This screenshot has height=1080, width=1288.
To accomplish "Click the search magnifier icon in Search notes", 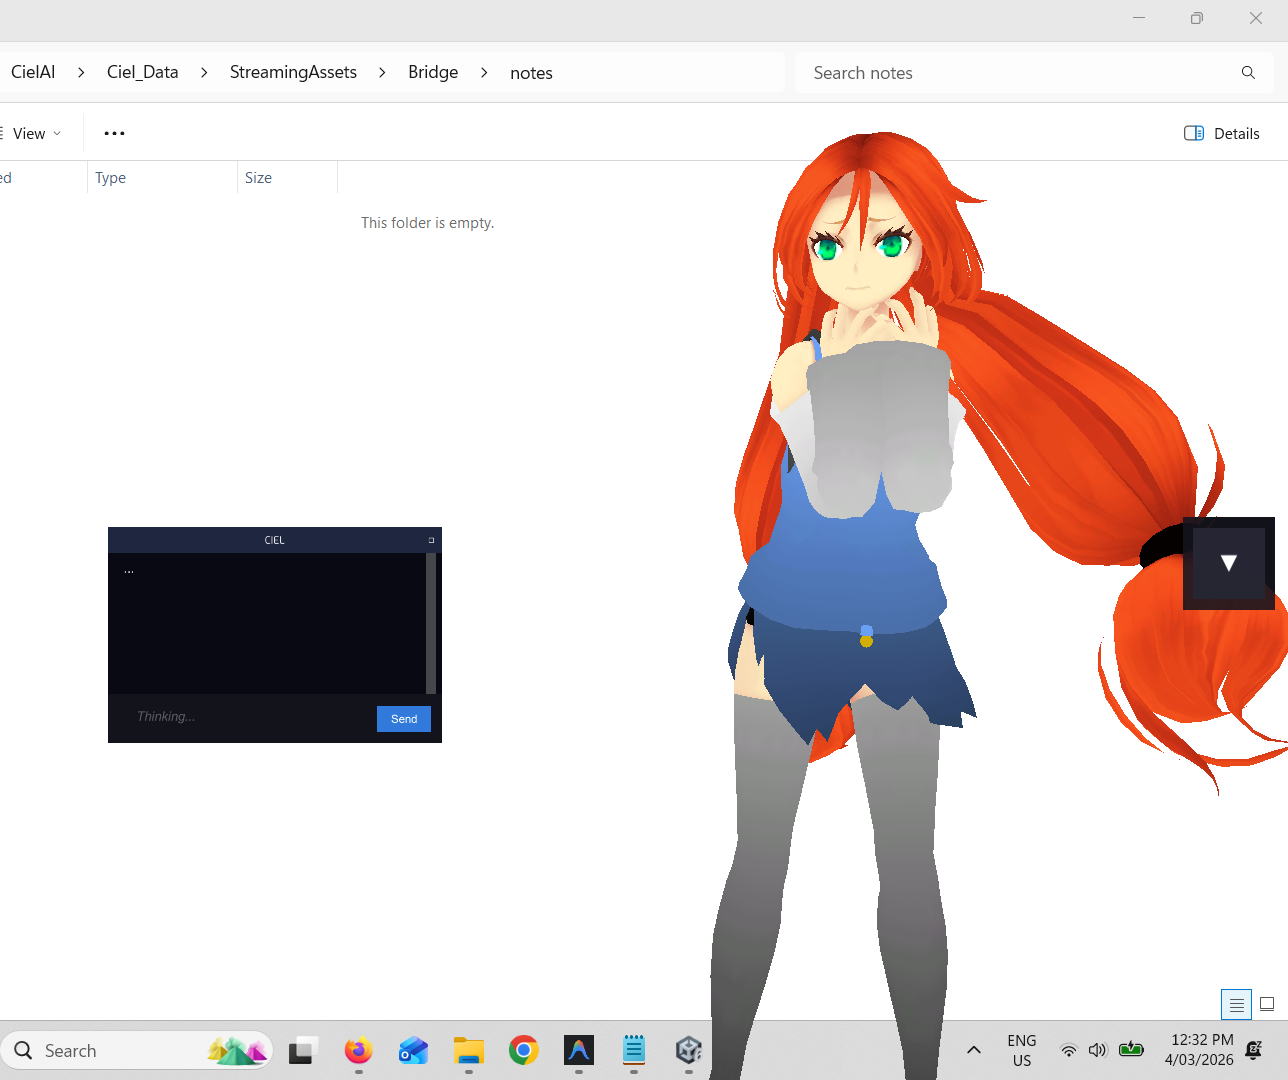I will (x=1248, y=73).
